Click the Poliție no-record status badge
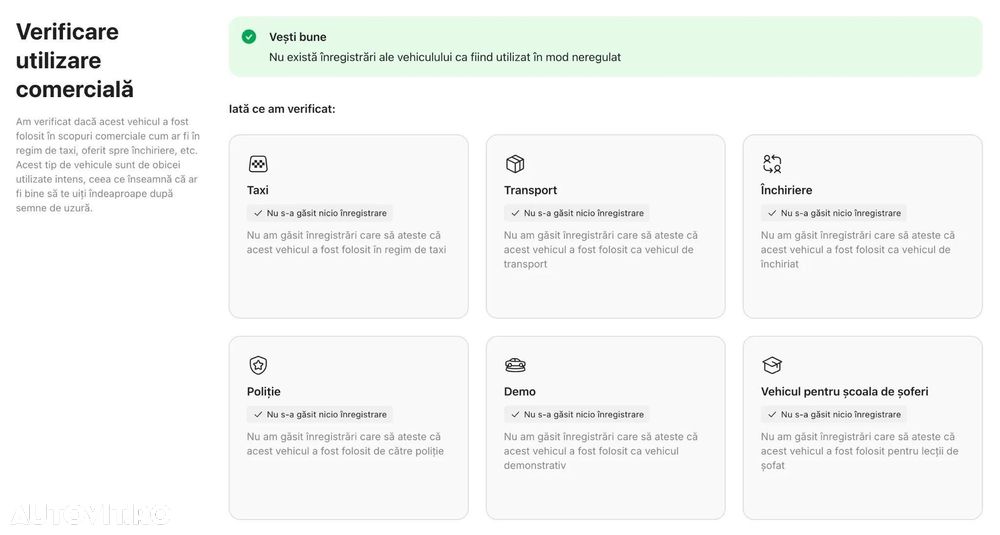This screenshot has height=535, width=1000. 320,414
